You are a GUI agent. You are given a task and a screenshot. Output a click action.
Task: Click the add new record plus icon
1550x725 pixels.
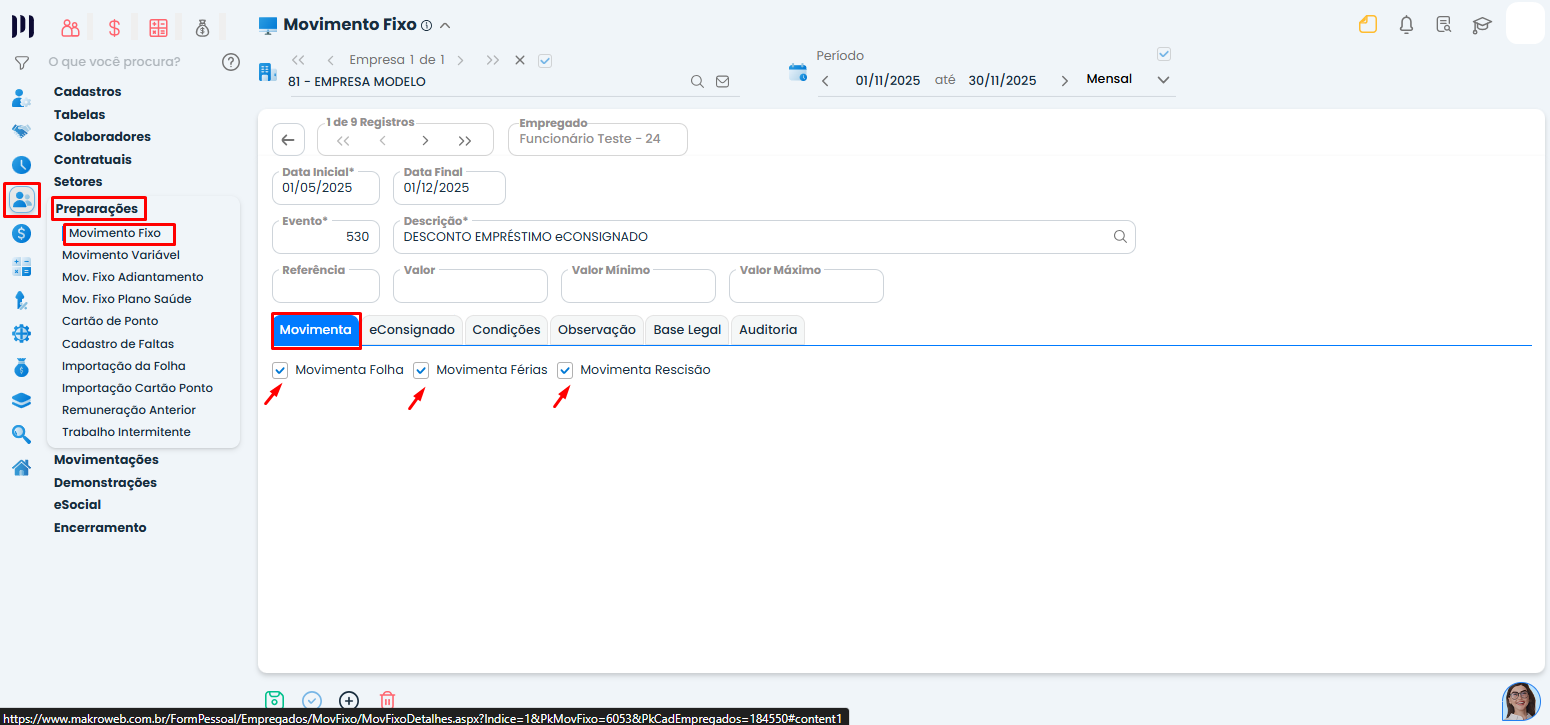349,701
